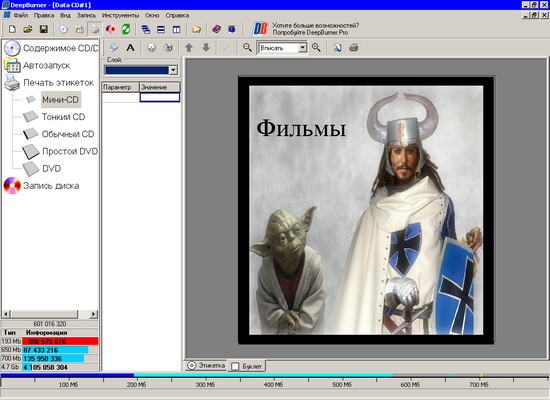This screenshot has width=550, height=400.
Task: Click the empty value input cell
Action: (x=160, y=97)
